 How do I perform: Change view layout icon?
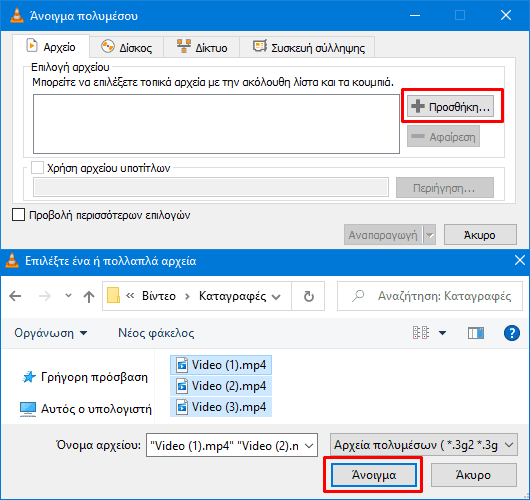tap(421, 333)
